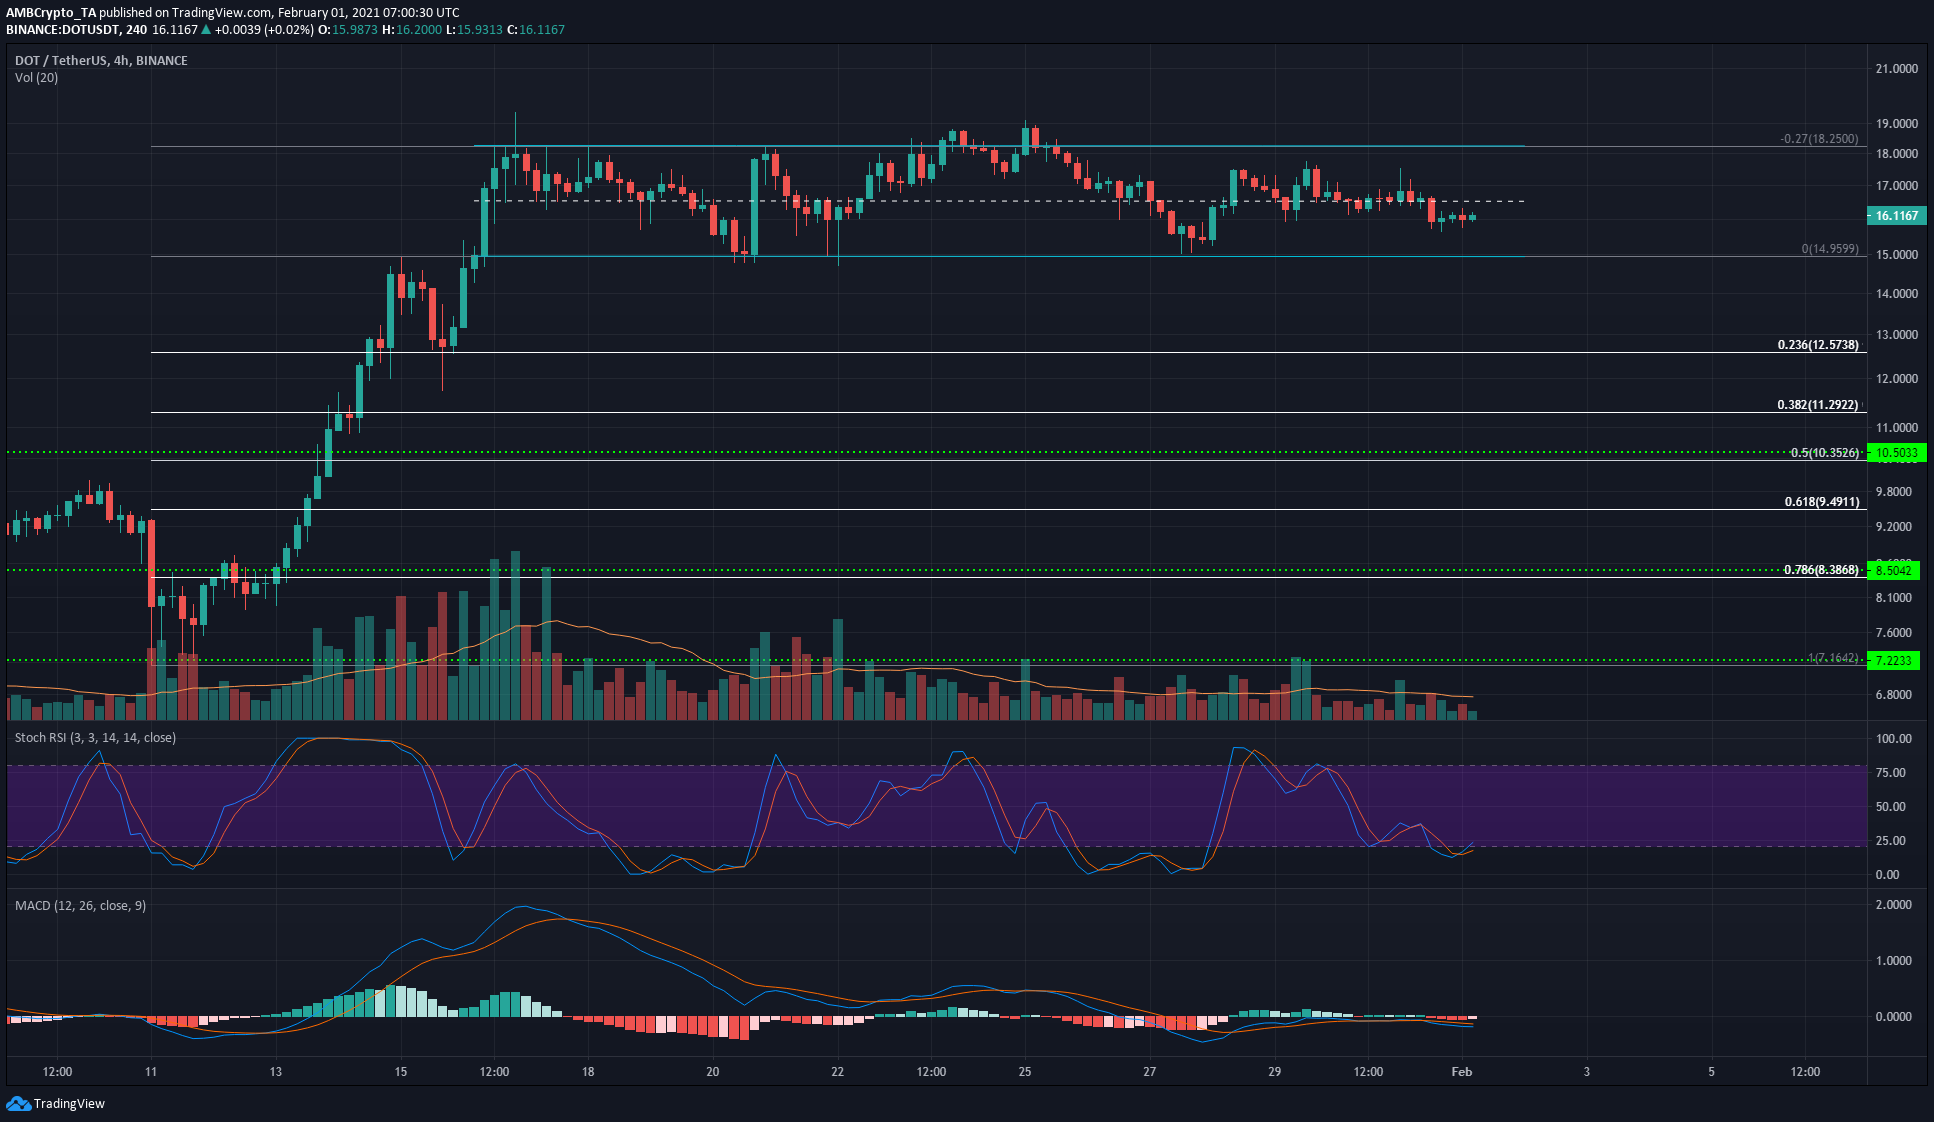Click the 0(14.9599) Fibonacci label
This screenshot has height=1122, width=1934.
click(1830, 249)
